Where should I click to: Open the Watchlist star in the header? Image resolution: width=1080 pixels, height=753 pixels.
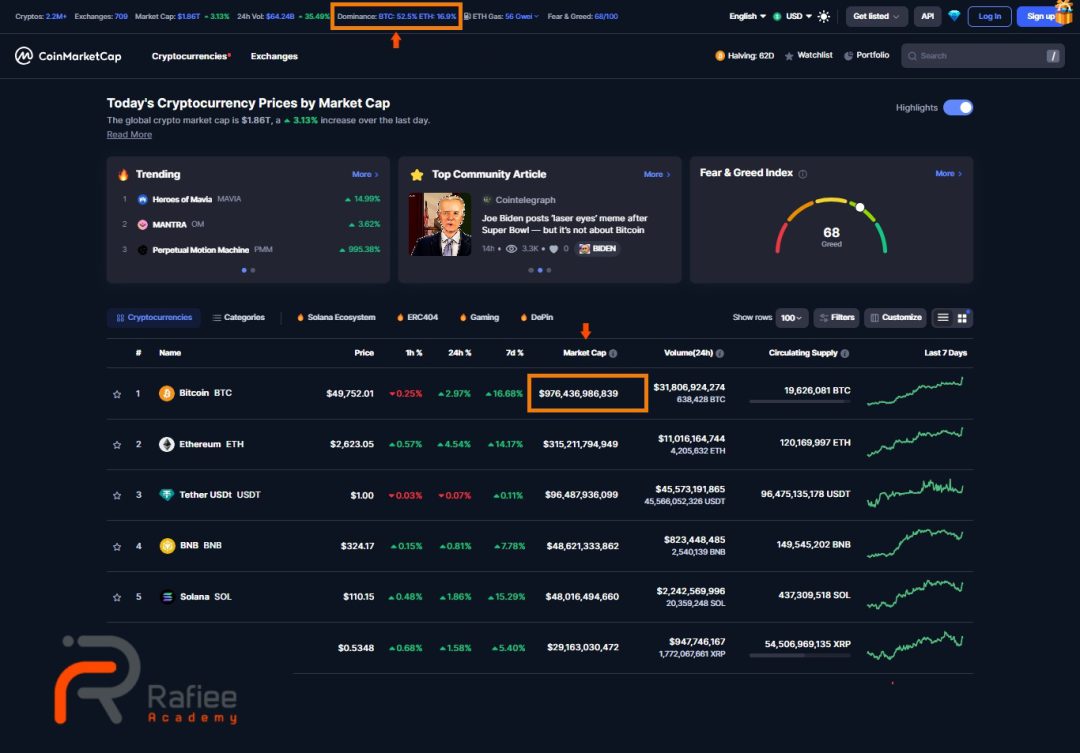pos(789,56)
